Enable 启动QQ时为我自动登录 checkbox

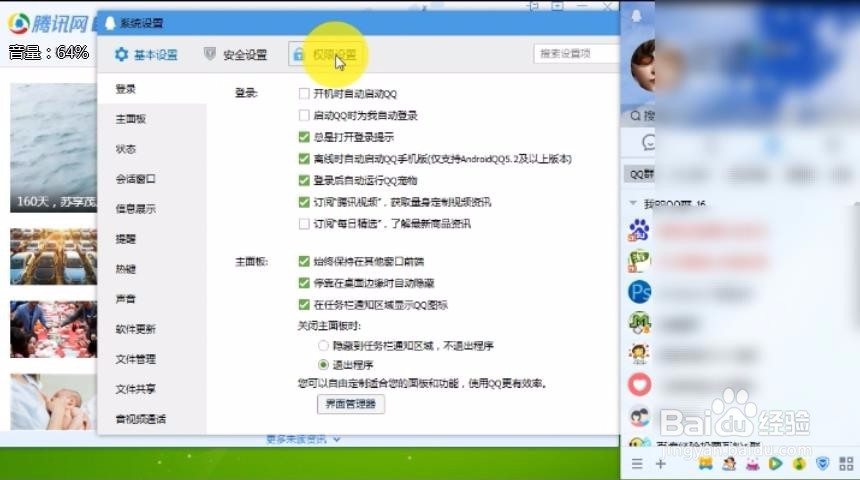coord(304,115)
